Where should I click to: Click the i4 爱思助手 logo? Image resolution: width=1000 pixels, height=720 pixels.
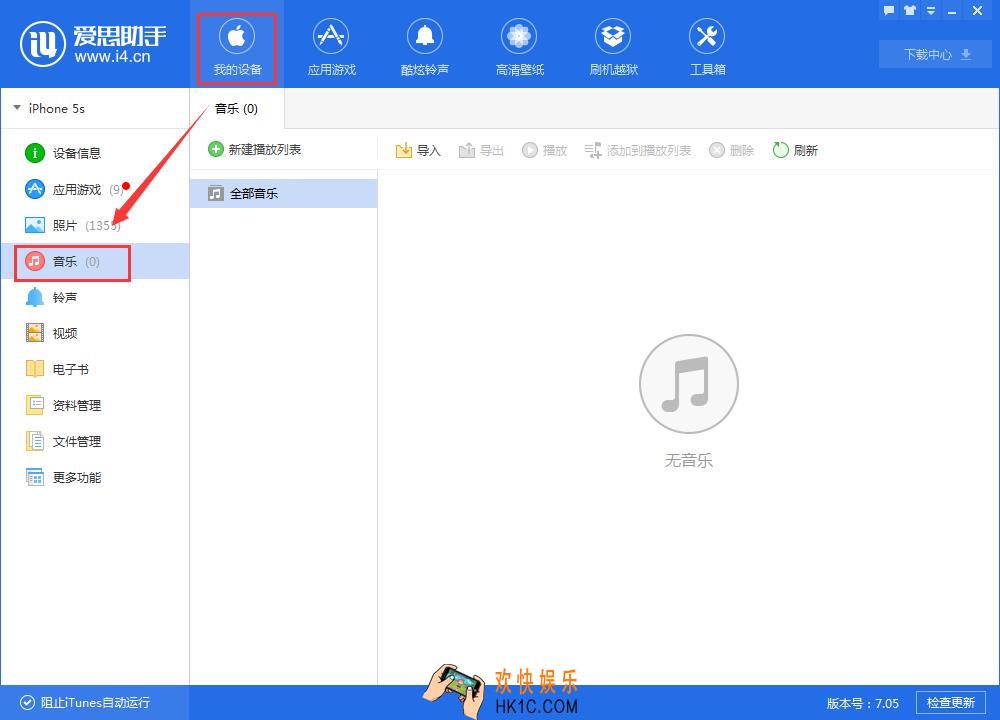[x=93, y=44]
